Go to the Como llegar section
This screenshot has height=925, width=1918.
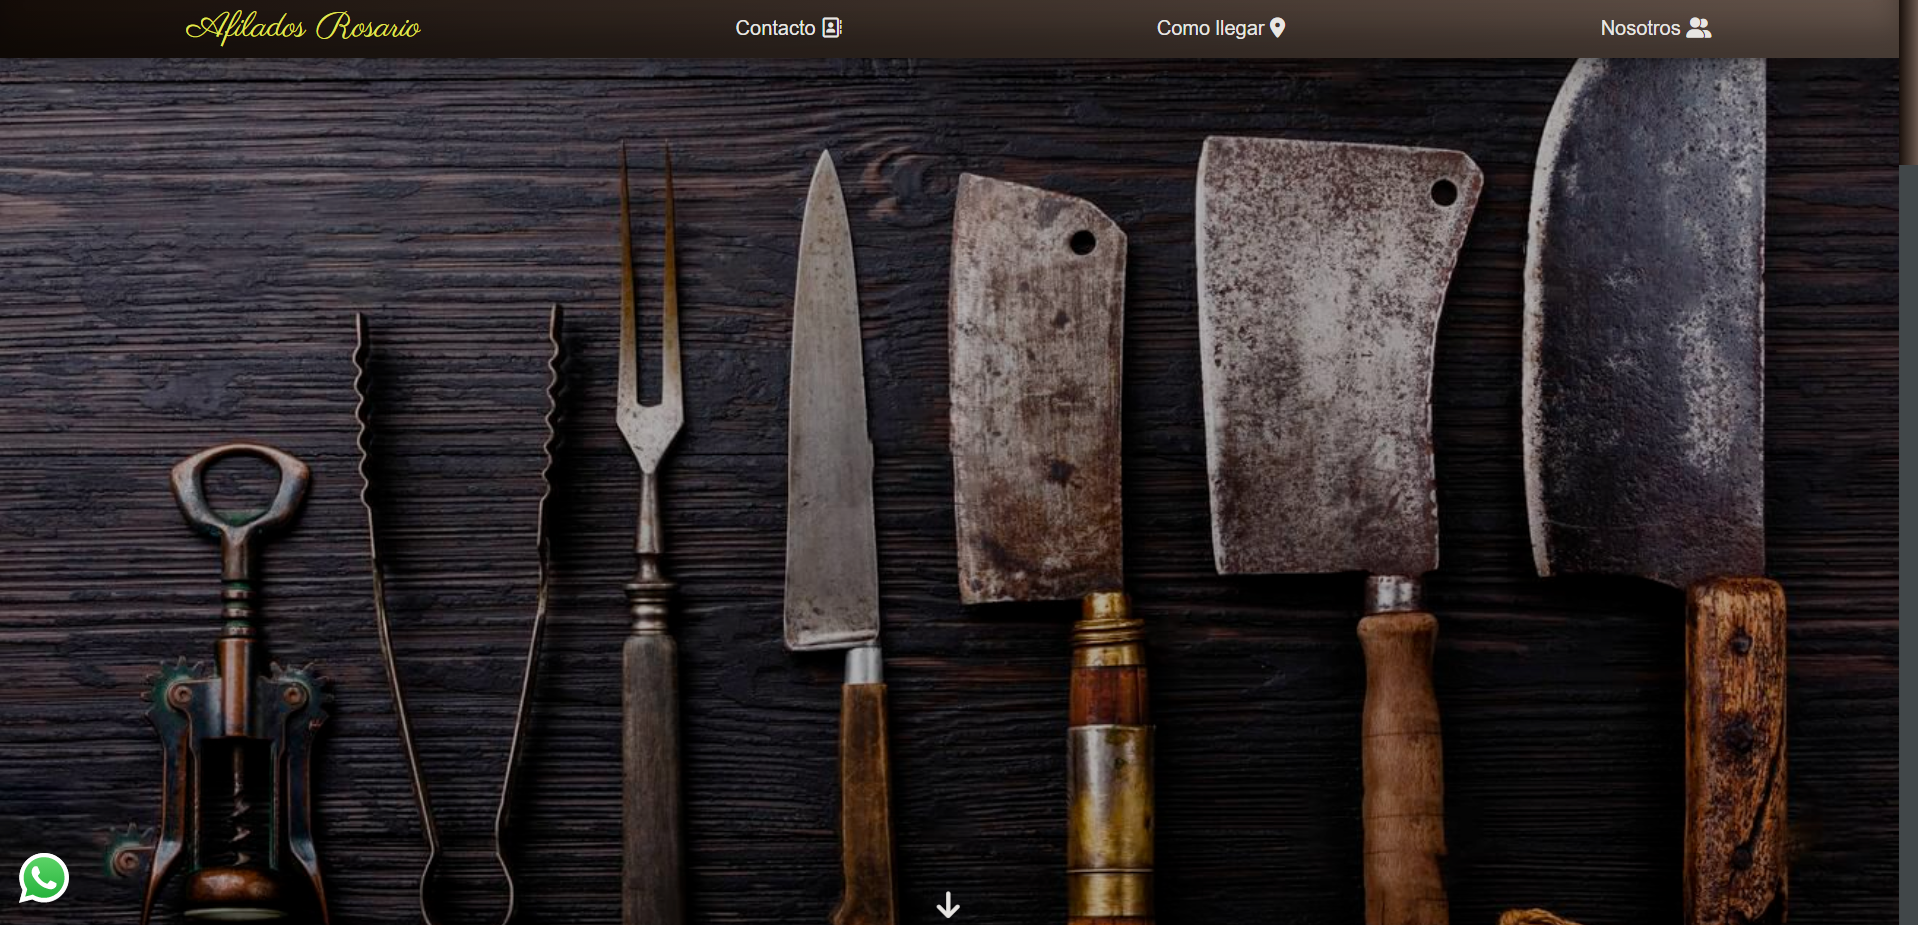click(x=1209, y=28)
